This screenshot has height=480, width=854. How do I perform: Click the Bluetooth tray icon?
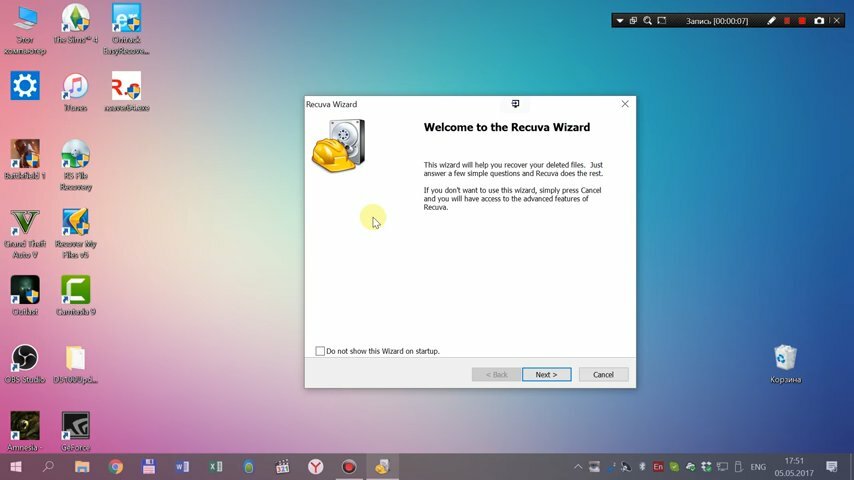(642, 467)
